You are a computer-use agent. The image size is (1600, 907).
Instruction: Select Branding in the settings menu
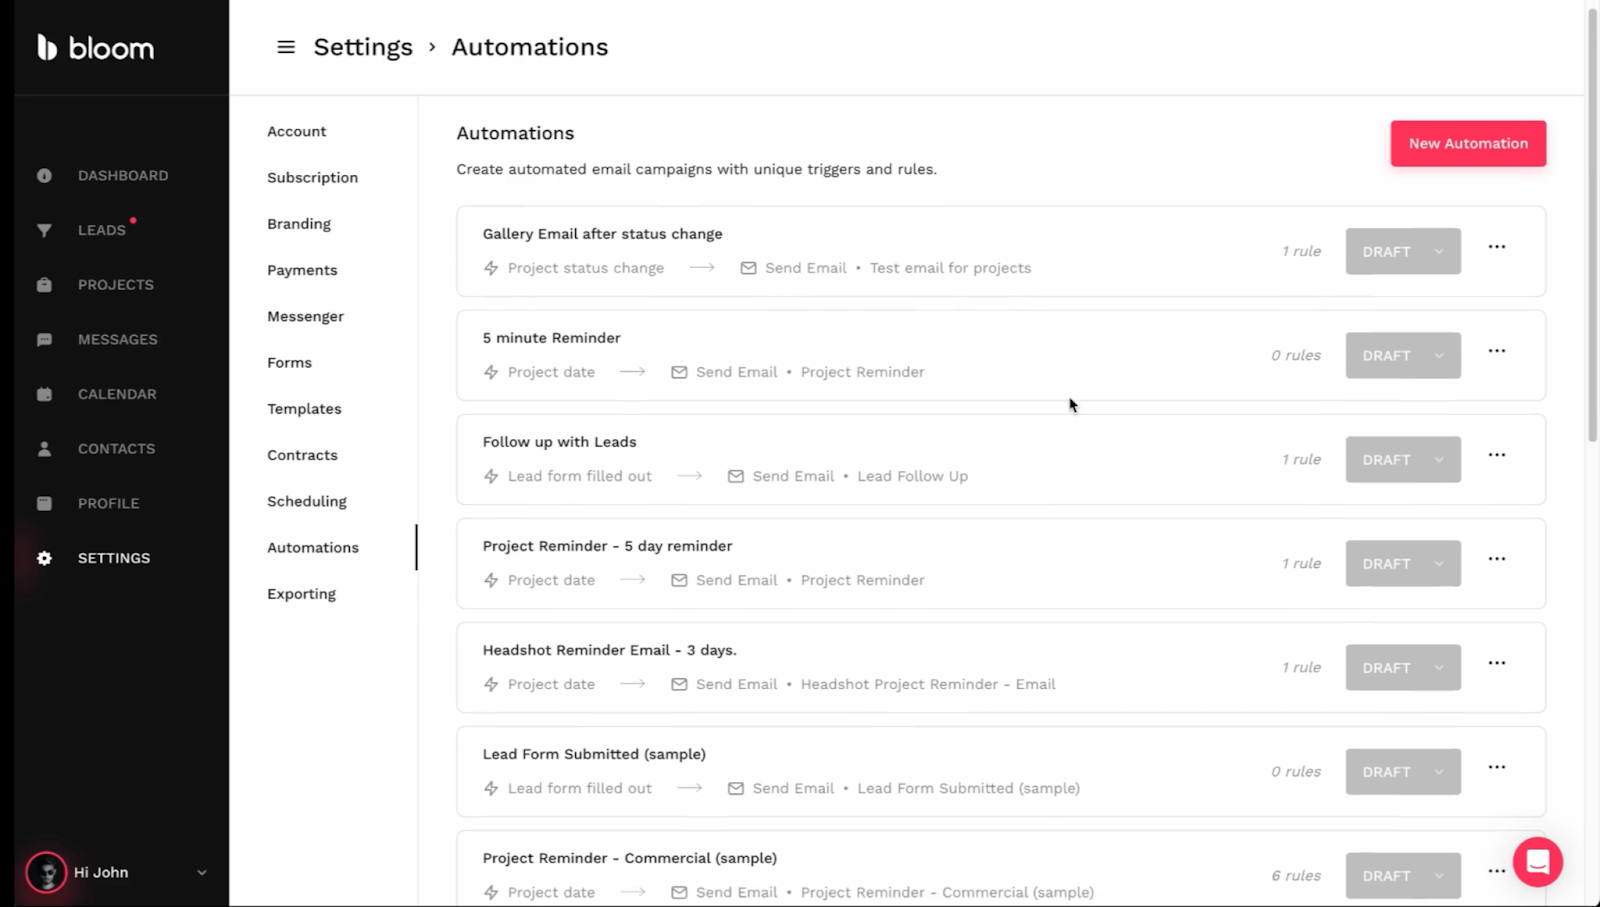coord(299,224)
